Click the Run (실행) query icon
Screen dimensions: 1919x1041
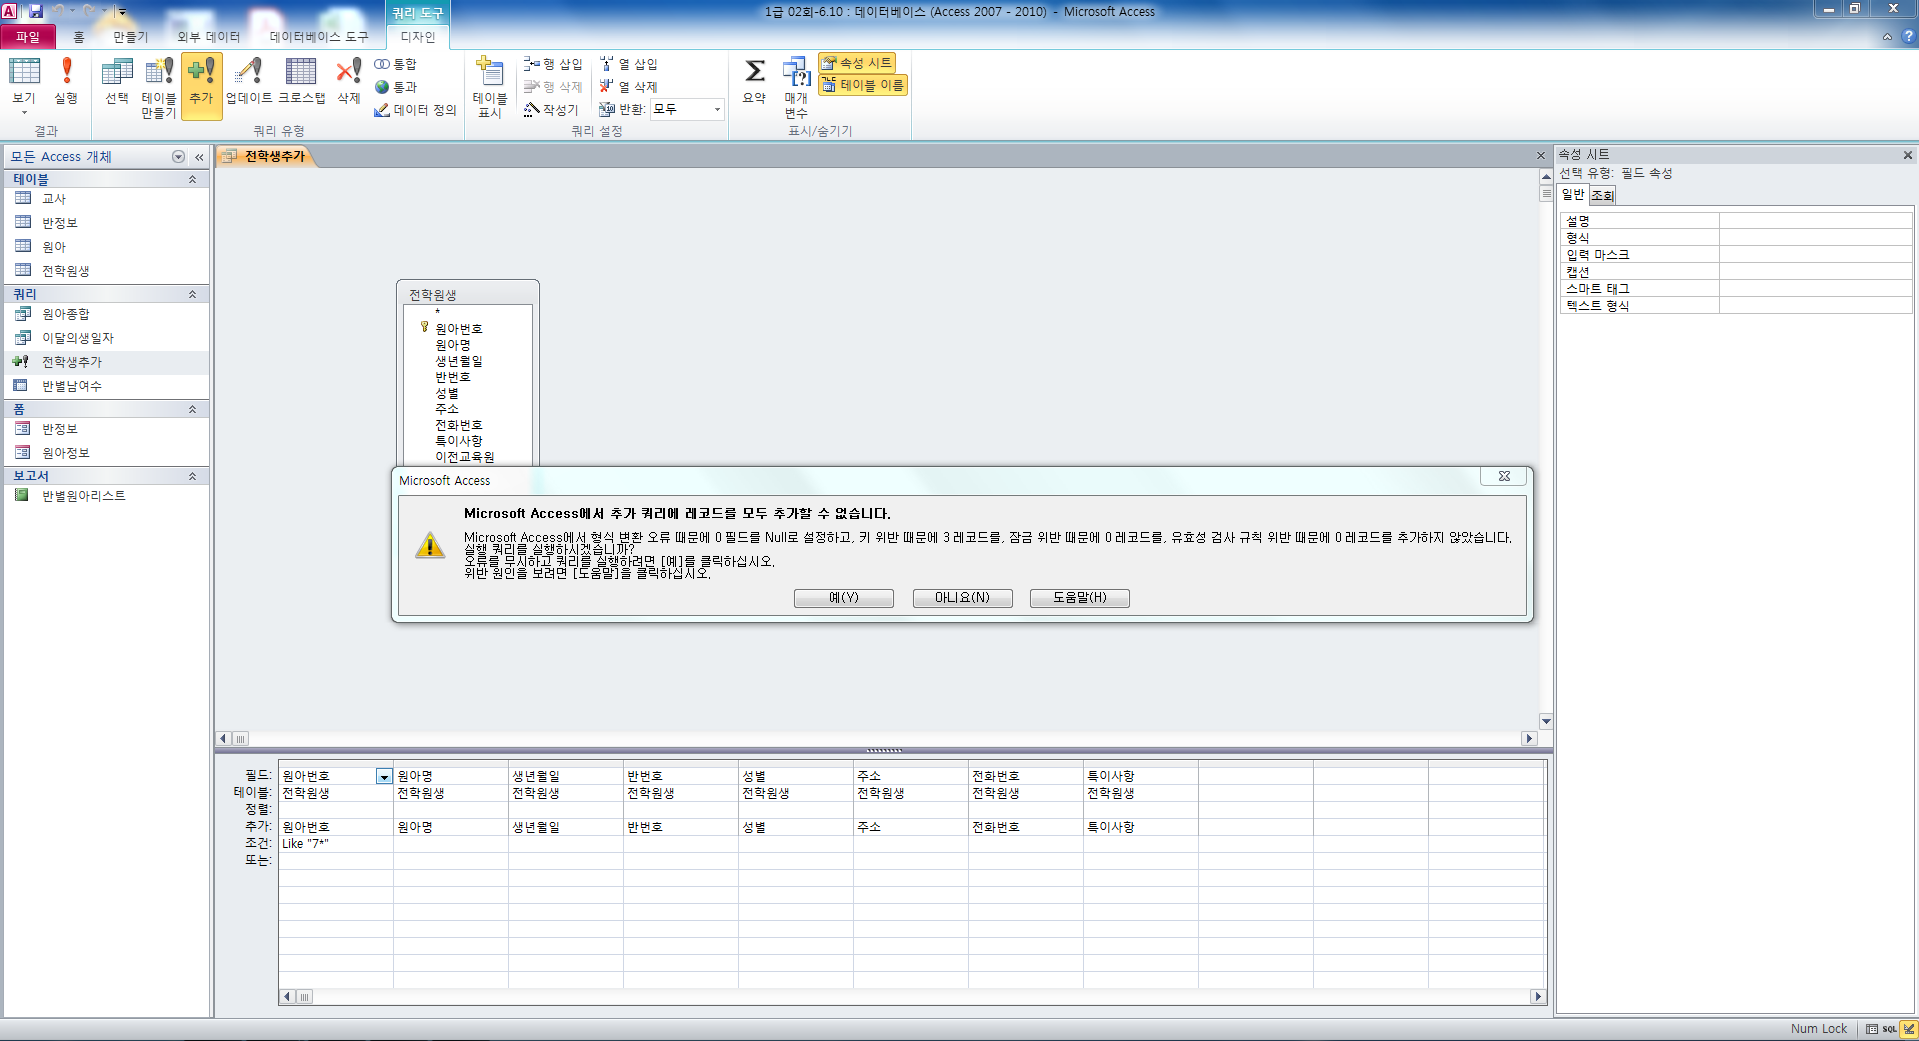point(66,81)
